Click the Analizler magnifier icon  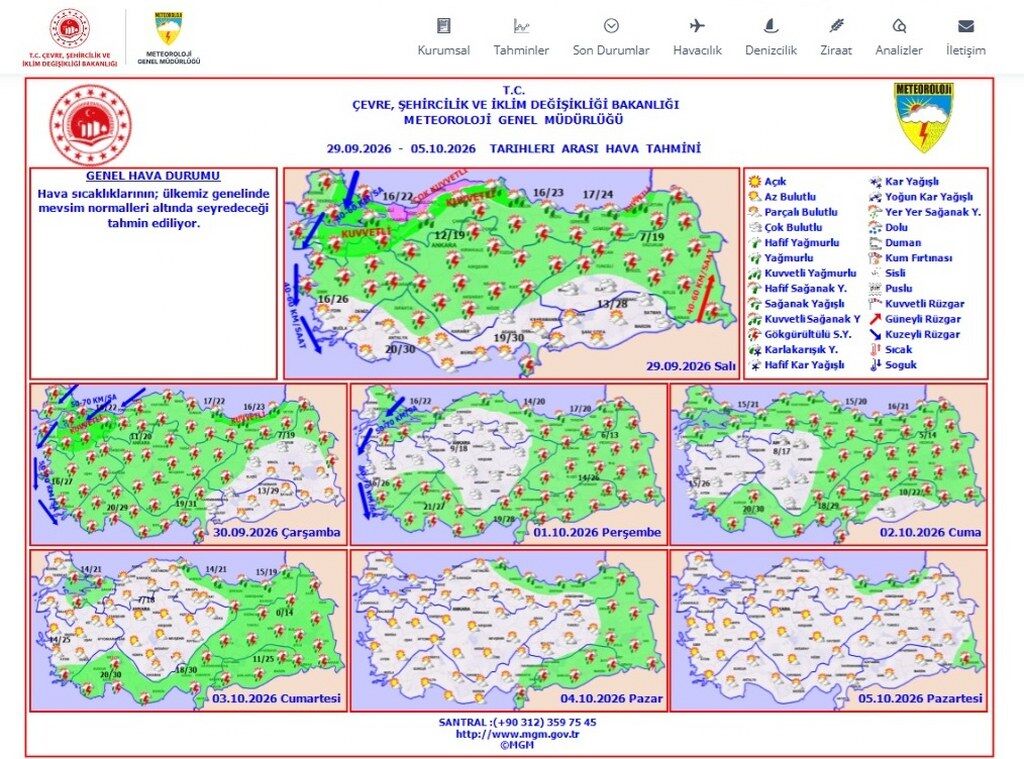tap(899, 26)
